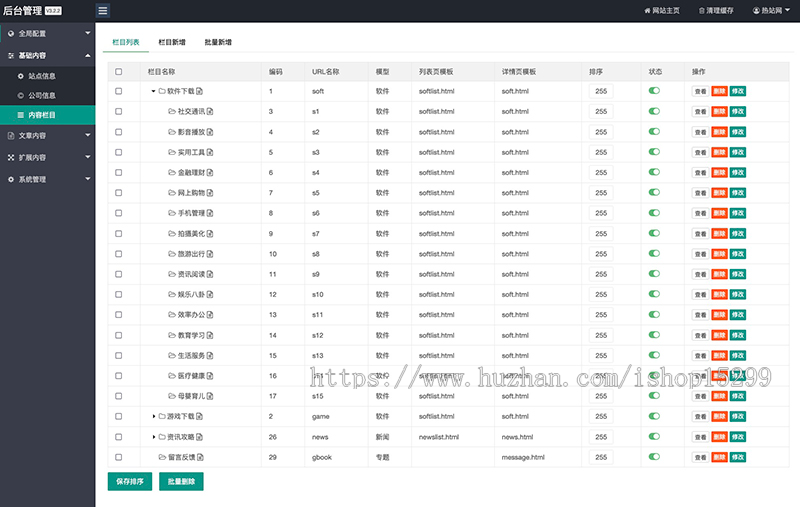Open 公司信息 in the sidebar
800x507 pixels.
pyautogui.click(x=47, y=95)
